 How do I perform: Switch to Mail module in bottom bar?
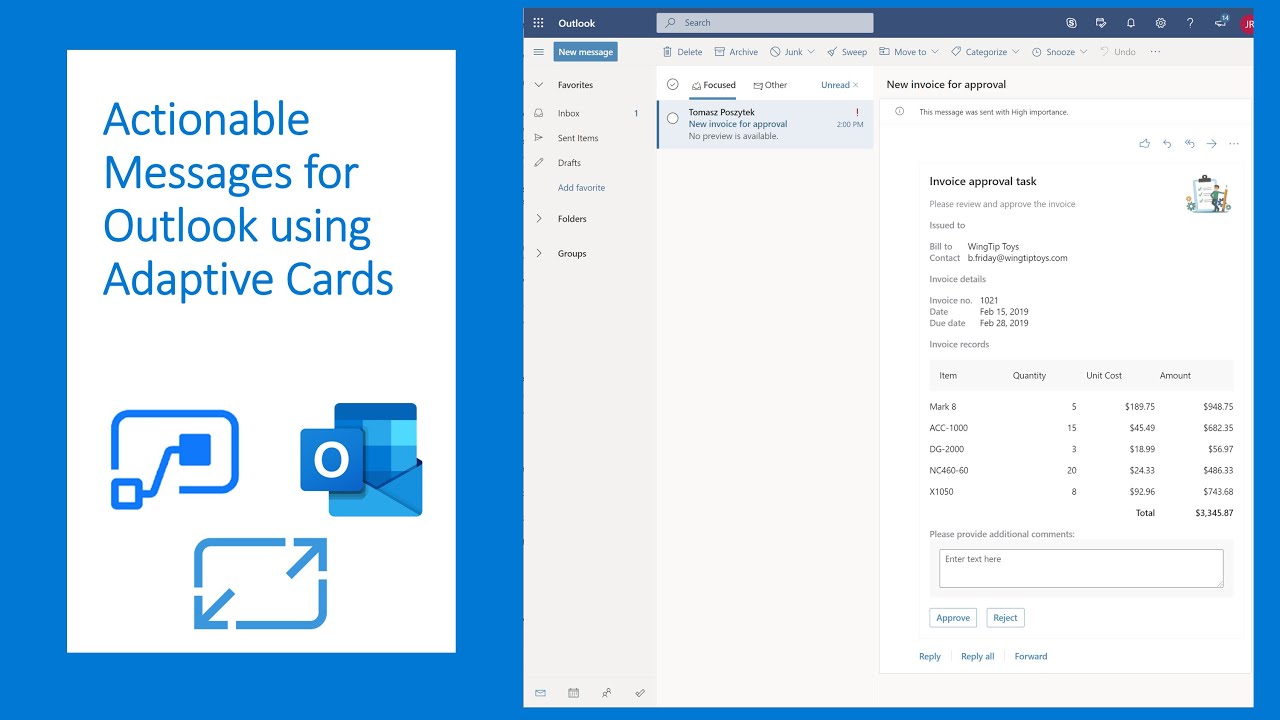540,692
